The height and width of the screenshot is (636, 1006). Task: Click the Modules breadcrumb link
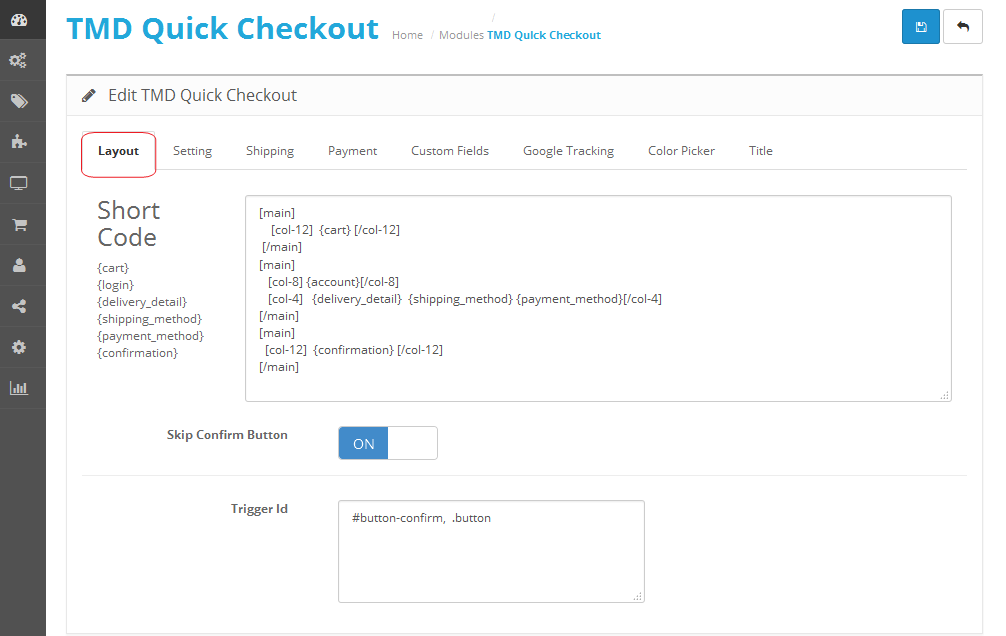click(x=461, y=35)
